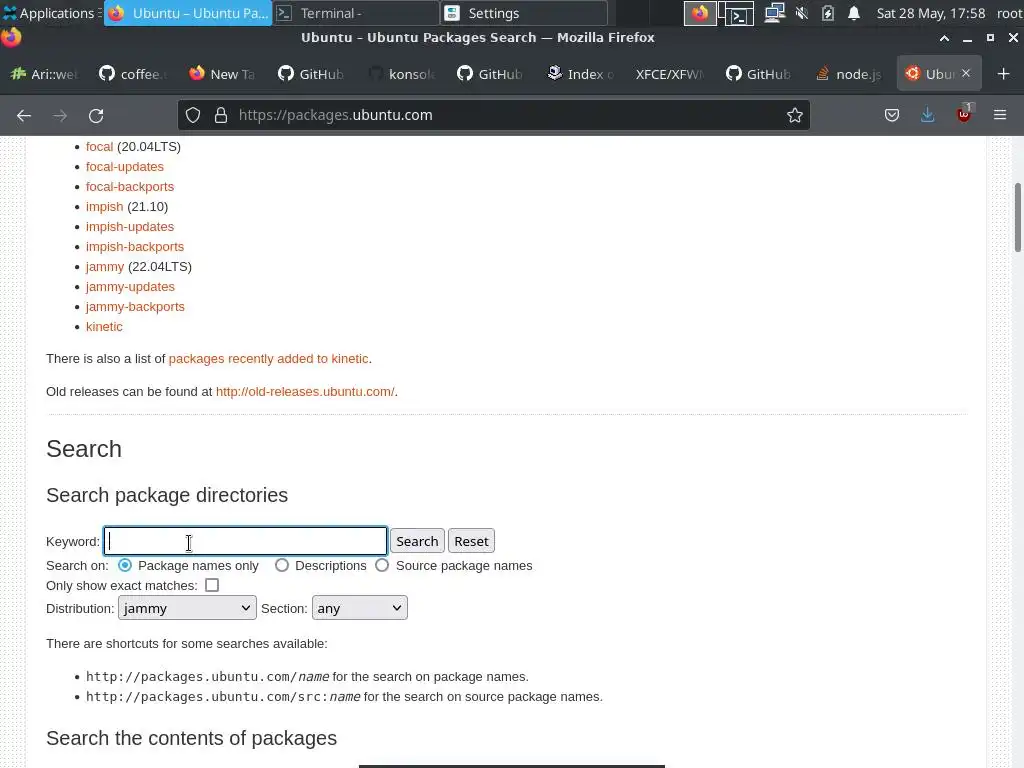Switch to the coffee GitHub tab
1024x768 pixels.
tap(133, 74)
